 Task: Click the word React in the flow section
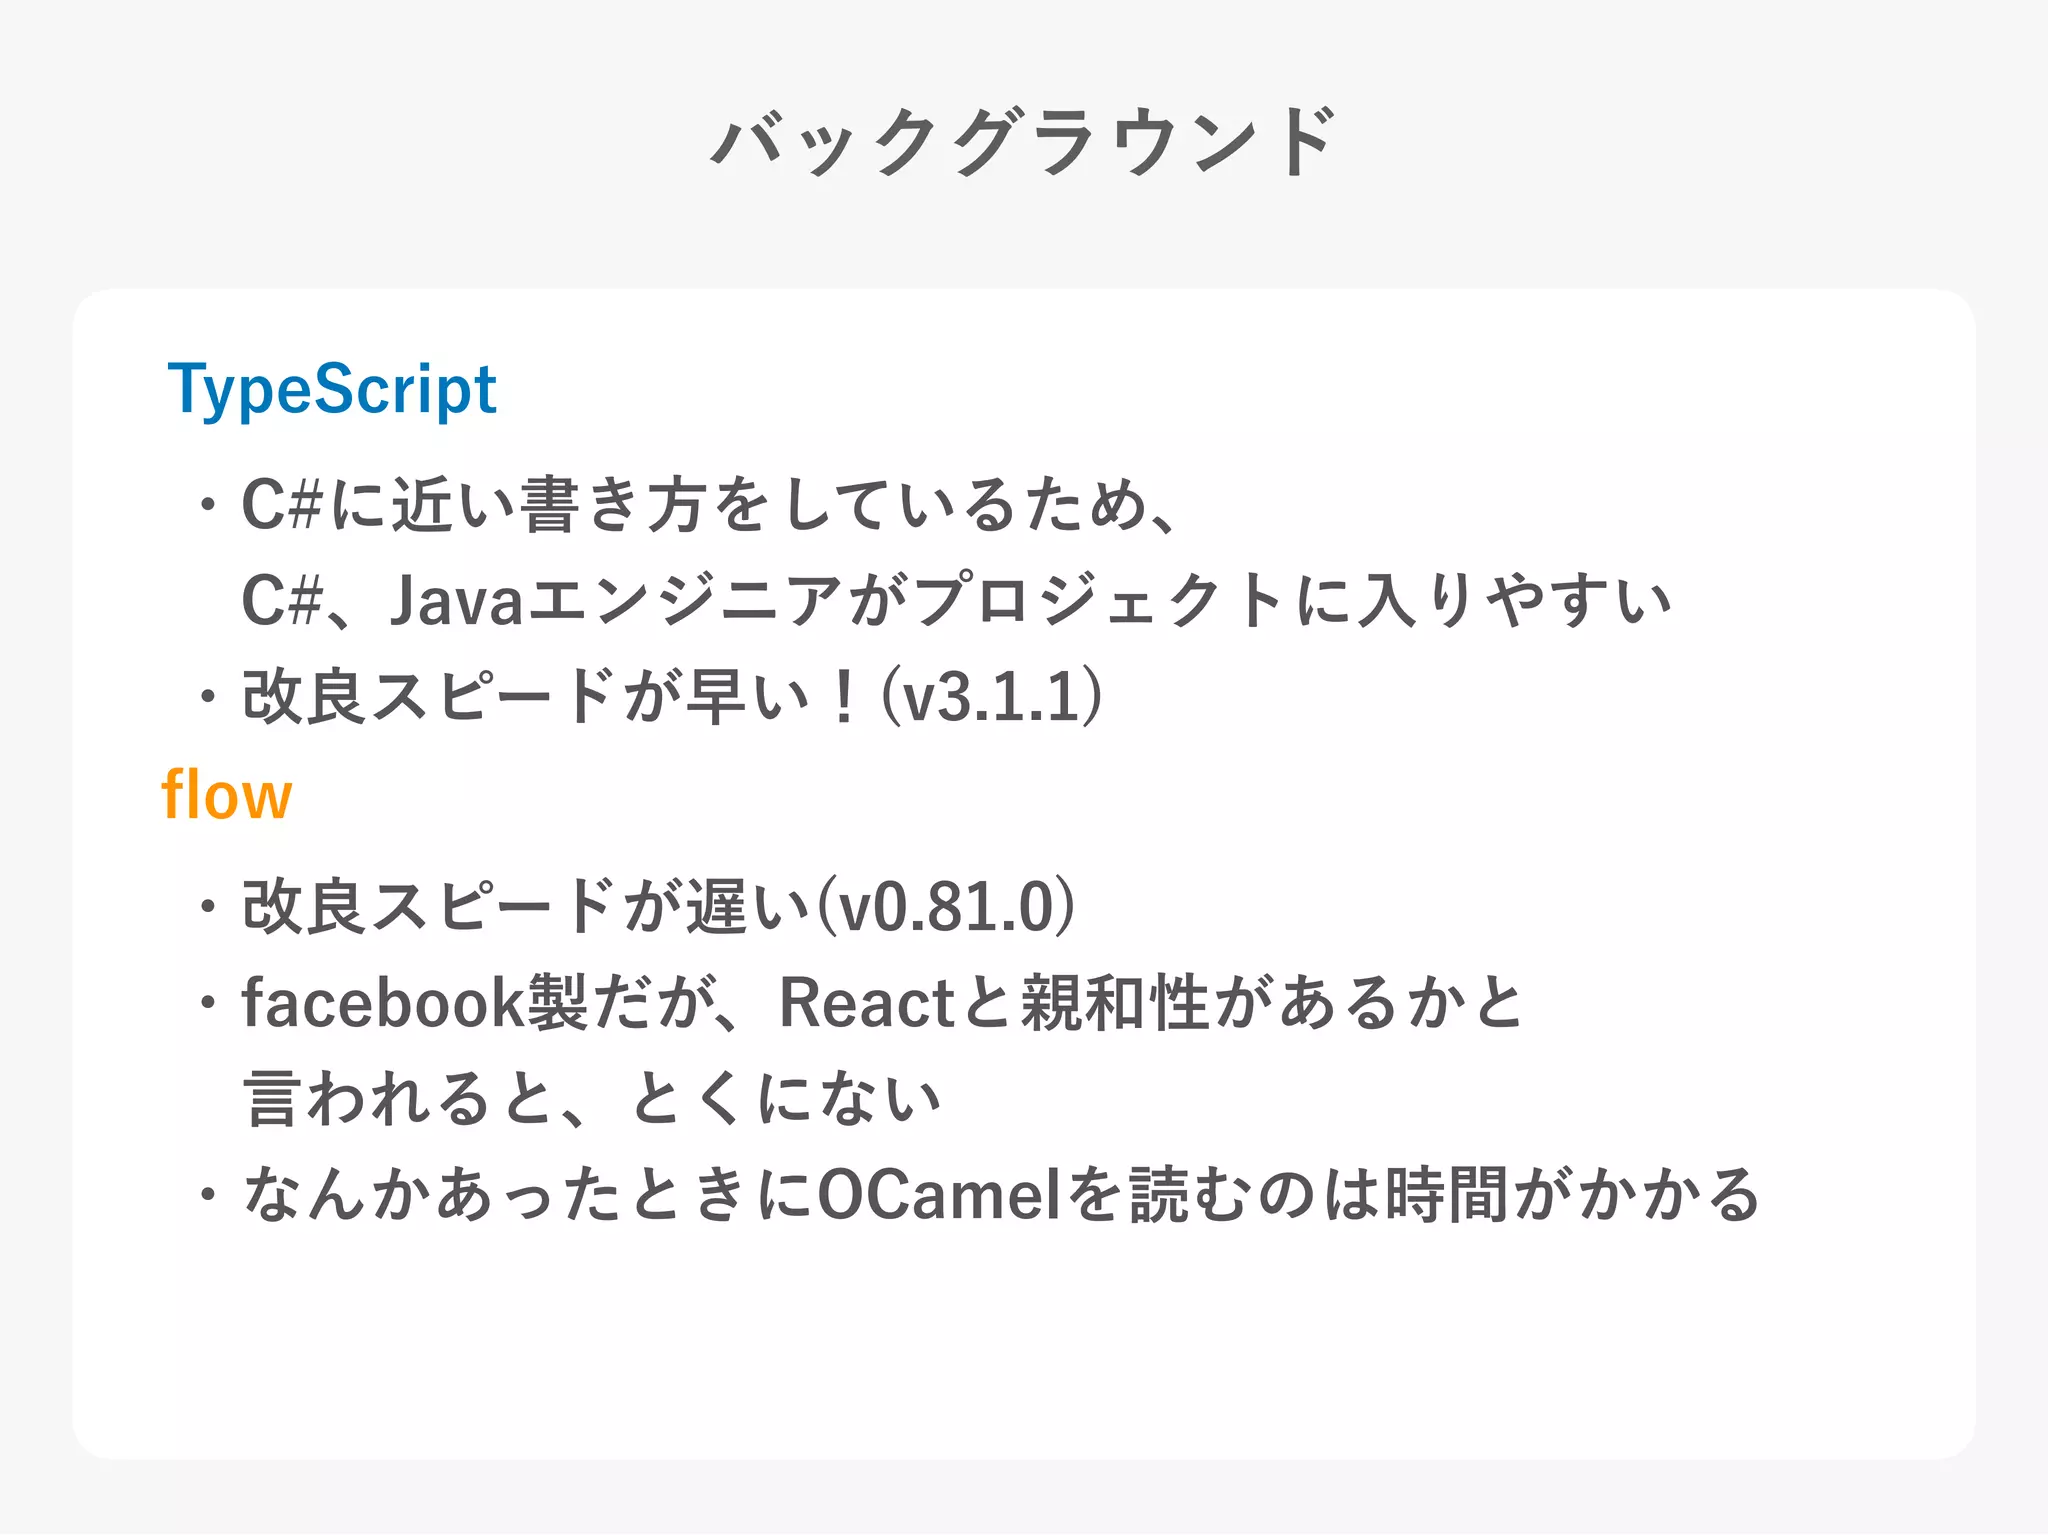[x=866, y=1003]
